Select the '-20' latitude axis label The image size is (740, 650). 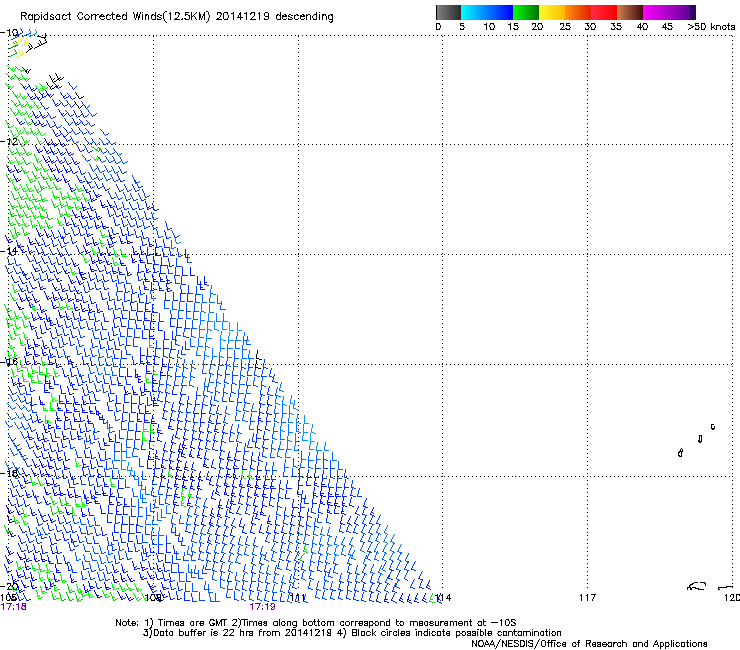click(x=9, y=586)
